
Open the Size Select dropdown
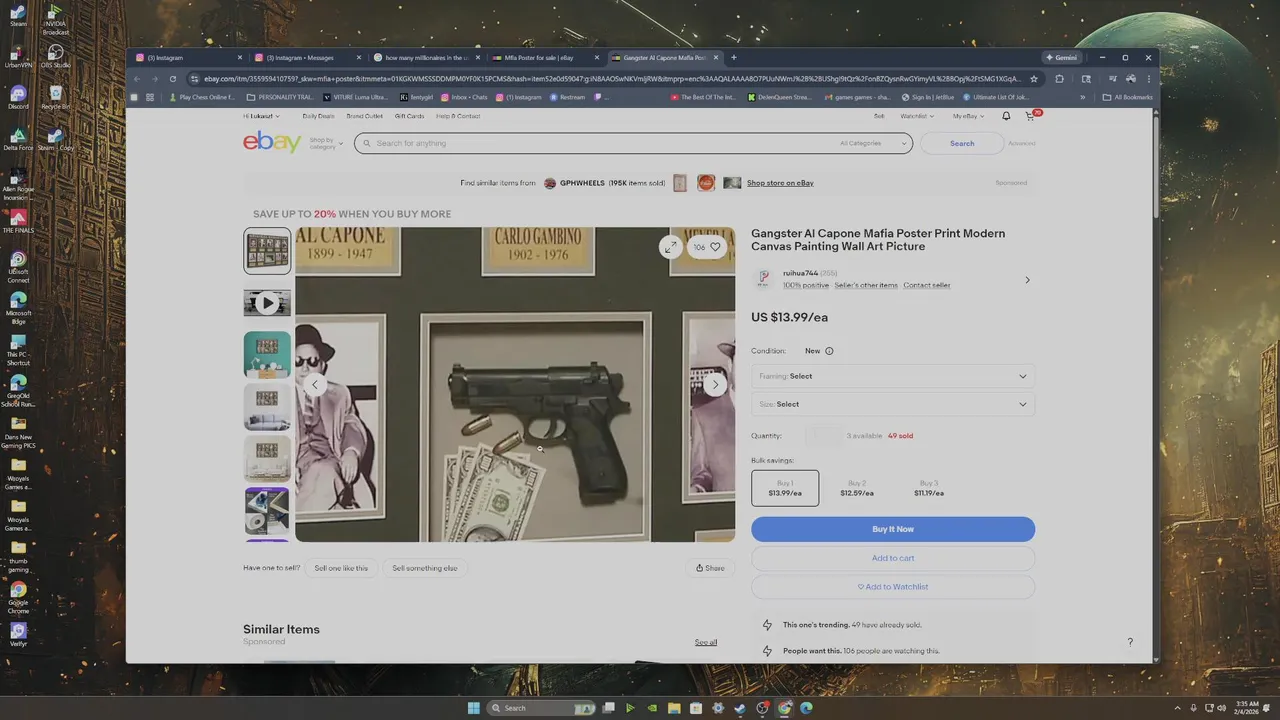coord(893,404)
